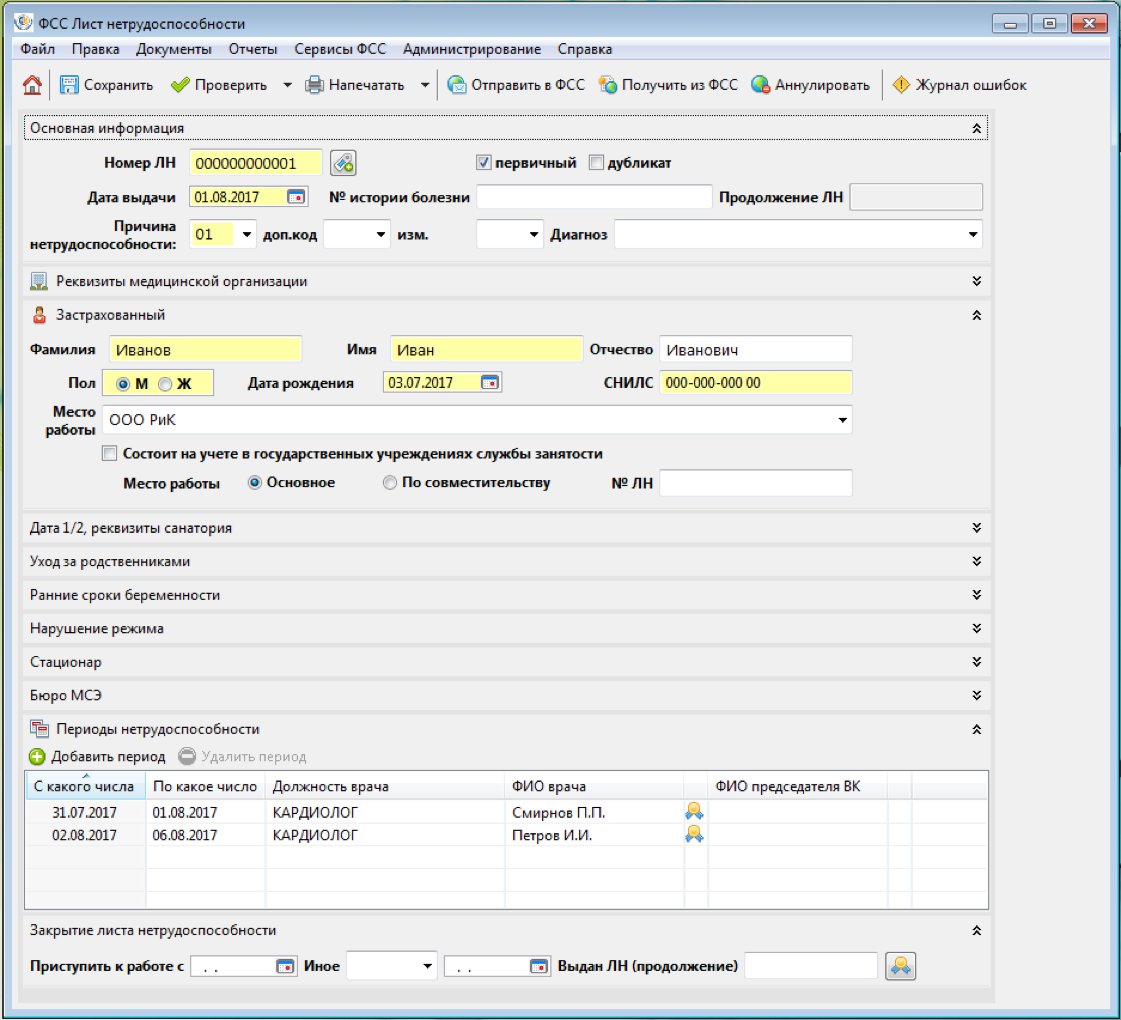
Task: Sort by С какого числа column header
Action: click(84, 786)
